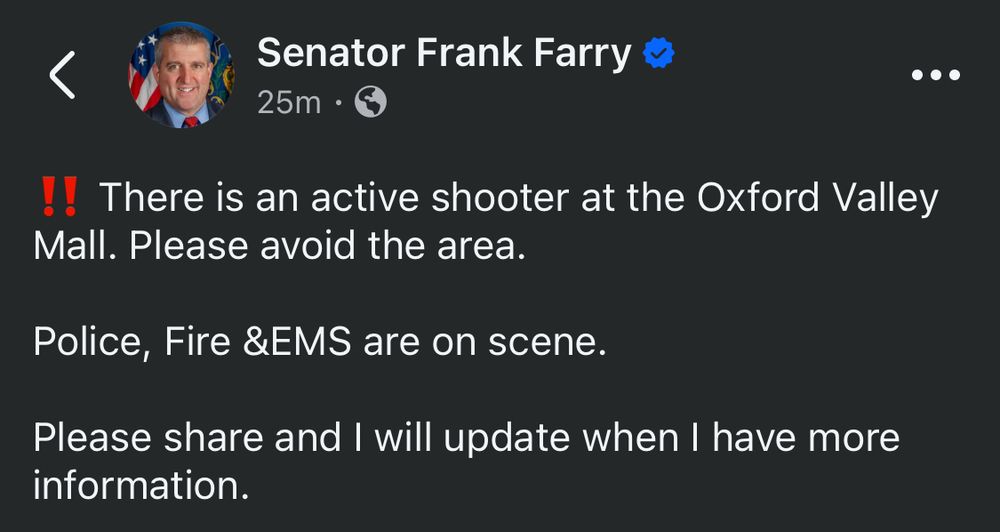Click the 'Please share' text

click(x=148, y=438)
